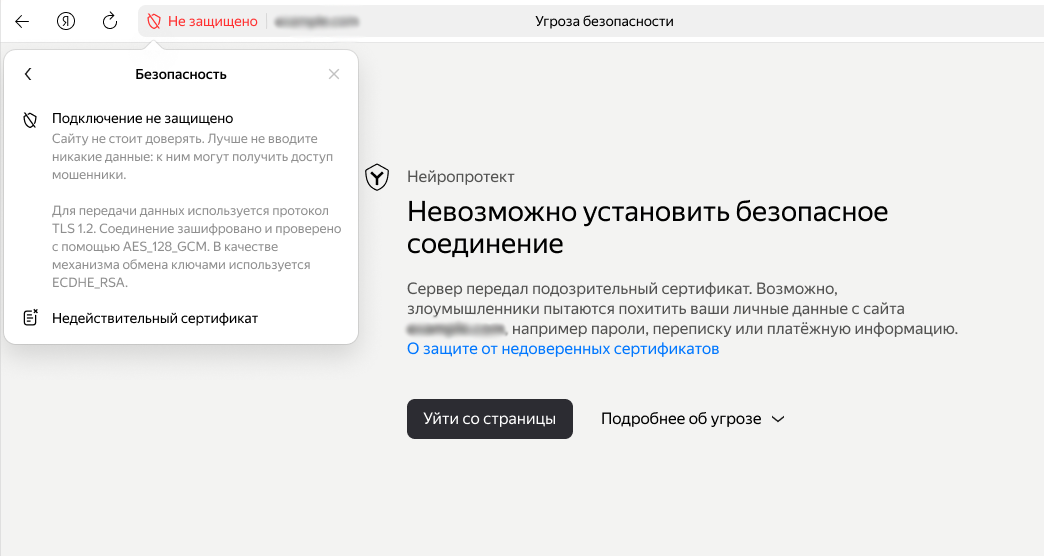Click the red Не защищено label
The image size is (1044, 556).
212,21
